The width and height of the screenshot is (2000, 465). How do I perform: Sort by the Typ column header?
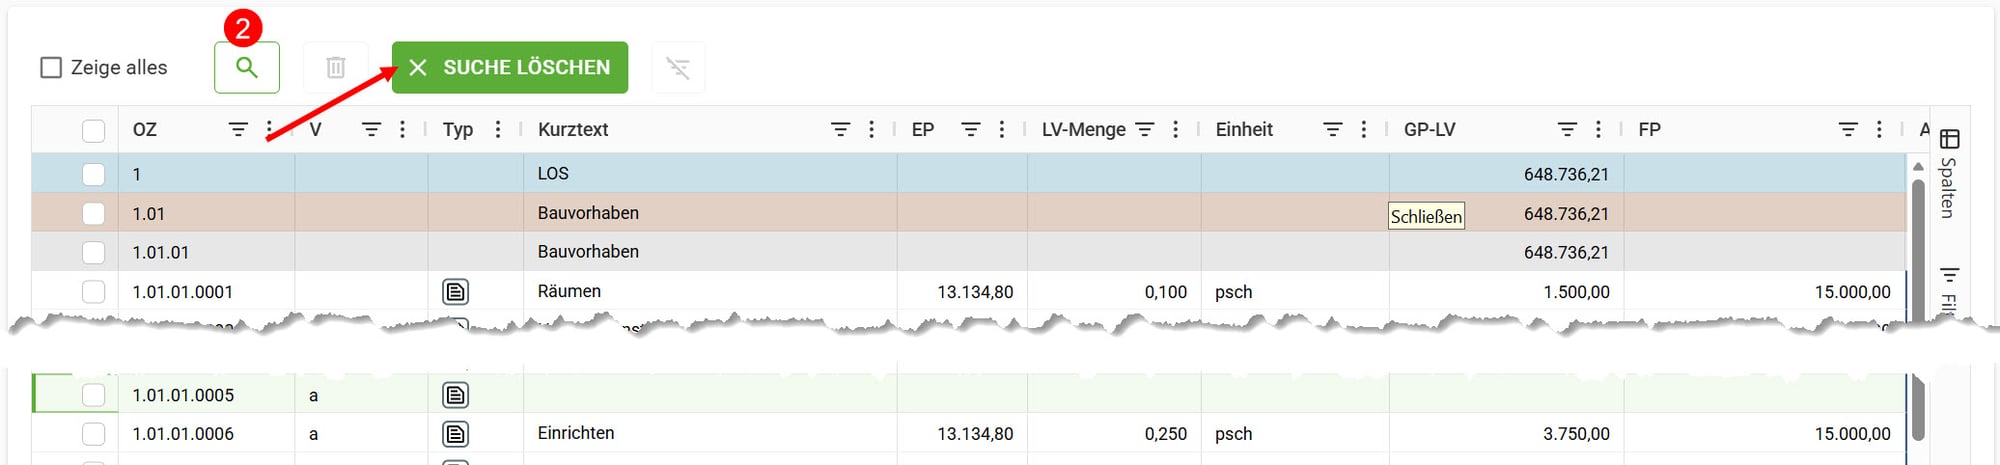[x=458, y=130]
